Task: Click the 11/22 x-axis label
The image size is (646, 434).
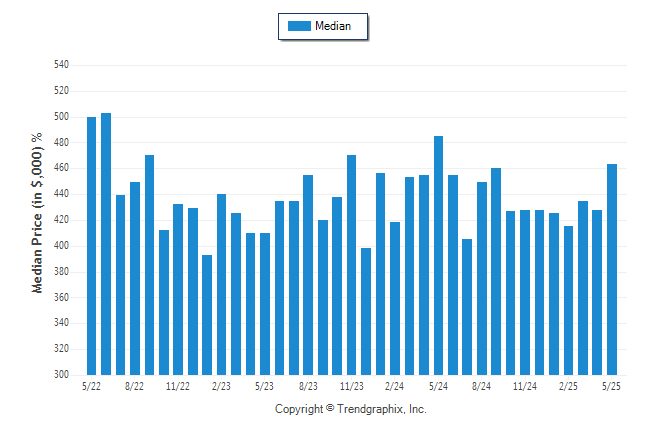Action: pyautogui.click(x=178, y=386)
